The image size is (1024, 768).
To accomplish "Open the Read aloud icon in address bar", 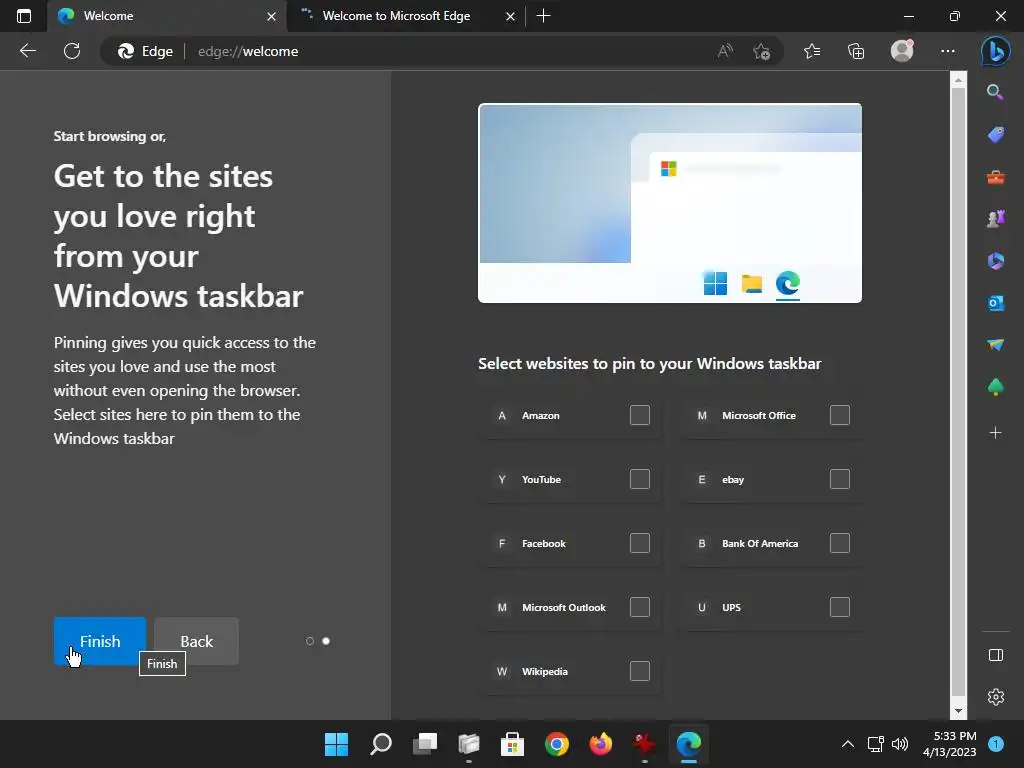I will [725, 51].
